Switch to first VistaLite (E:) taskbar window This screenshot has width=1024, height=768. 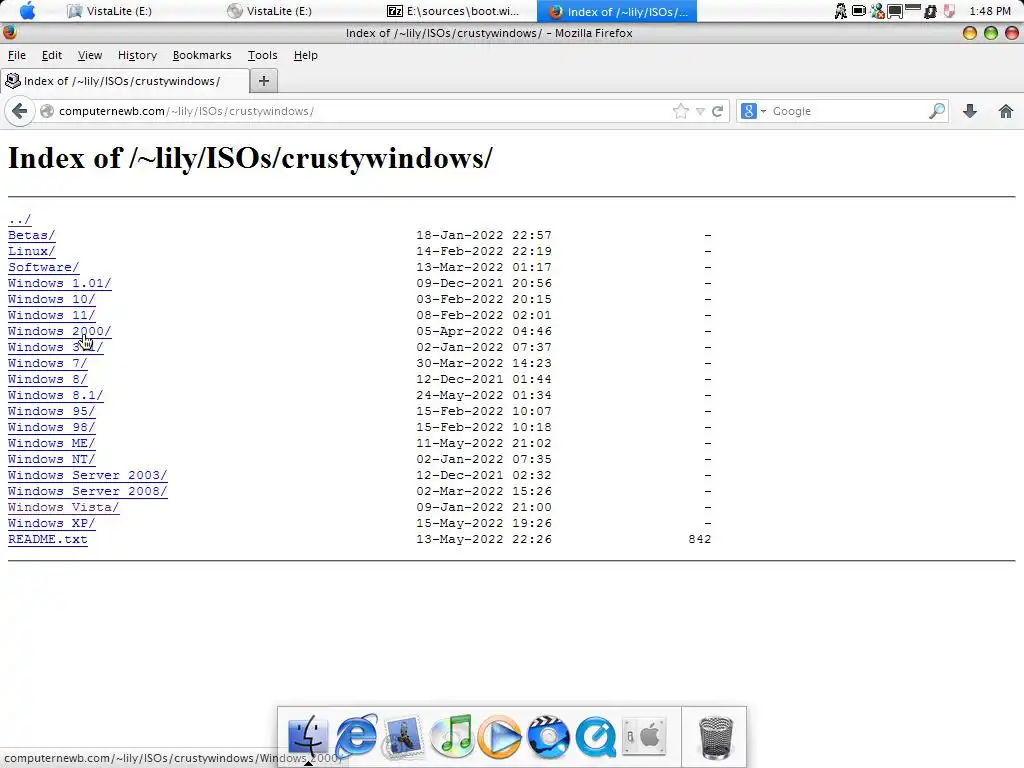pyautogui.click(x=110, y=11)
